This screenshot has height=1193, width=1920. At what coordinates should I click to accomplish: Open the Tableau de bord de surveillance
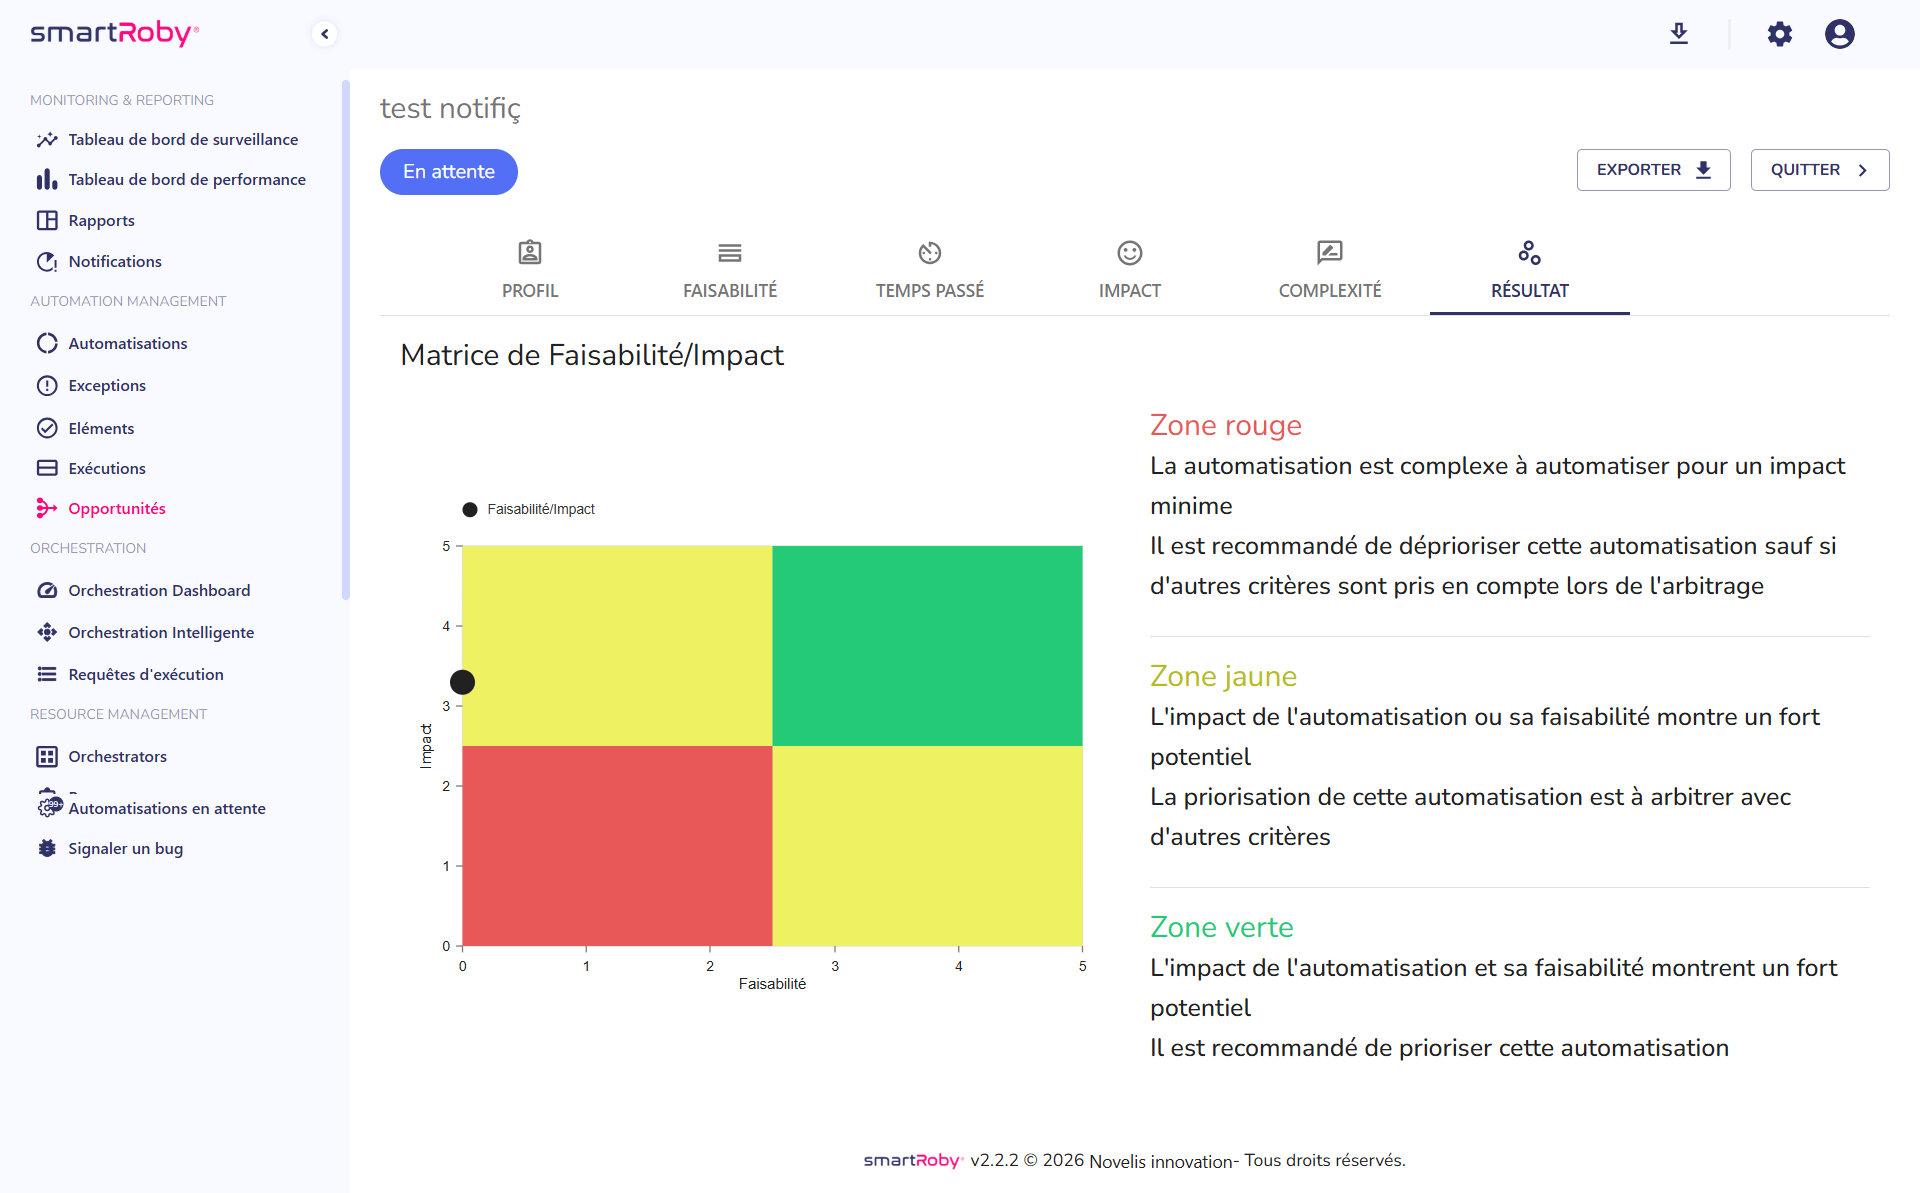pos(183,139)
